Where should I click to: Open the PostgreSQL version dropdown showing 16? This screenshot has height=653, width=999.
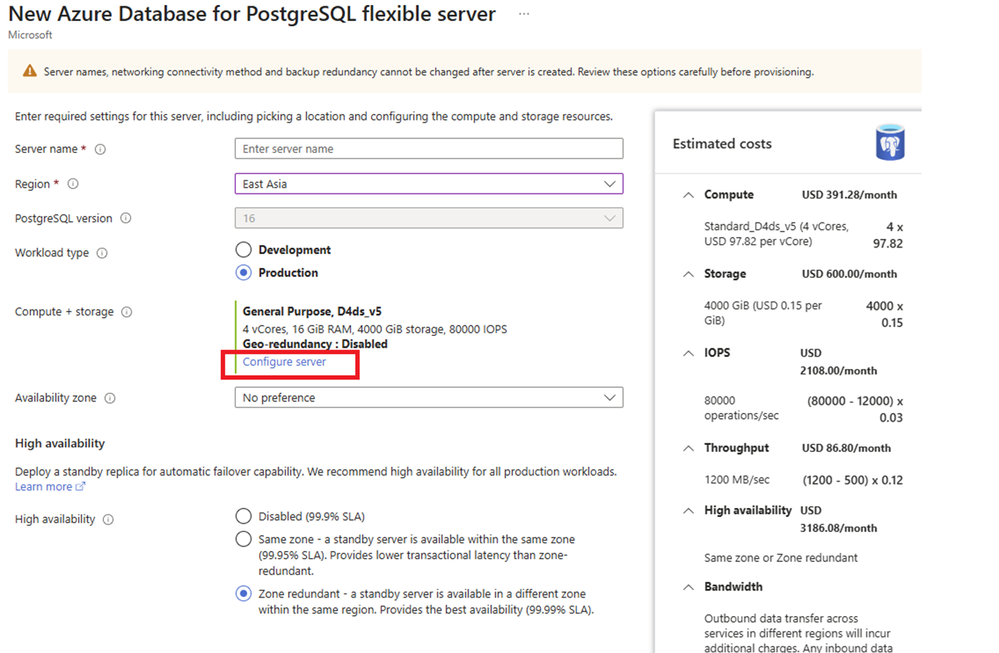[429, 219]
